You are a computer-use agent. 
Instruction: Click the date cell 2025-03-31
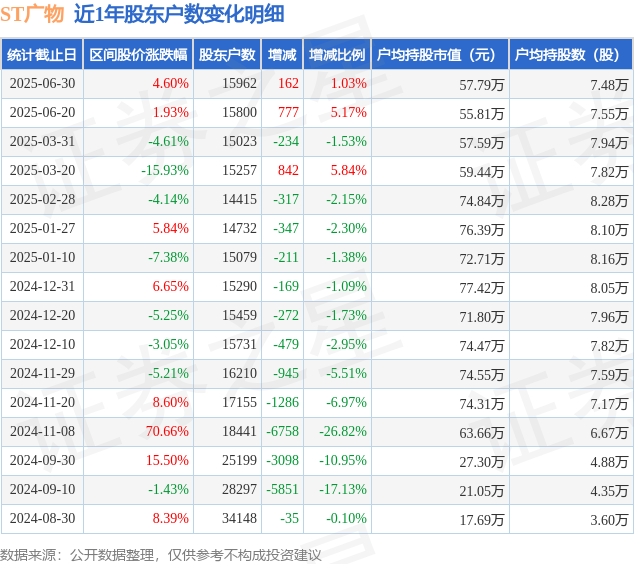tap(42, 142)
